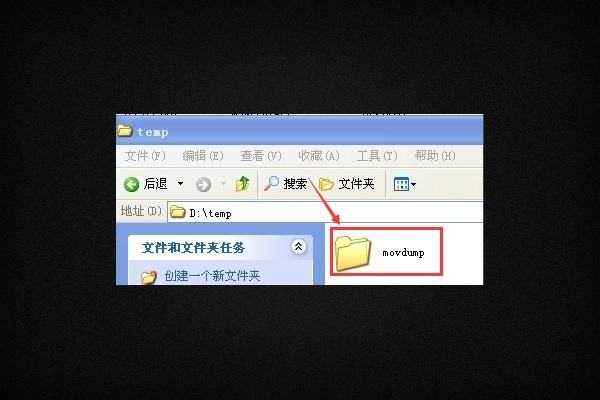The image size is (600, 400).
Task: Click the D:\temp address field
Action: tap(325, 212)
